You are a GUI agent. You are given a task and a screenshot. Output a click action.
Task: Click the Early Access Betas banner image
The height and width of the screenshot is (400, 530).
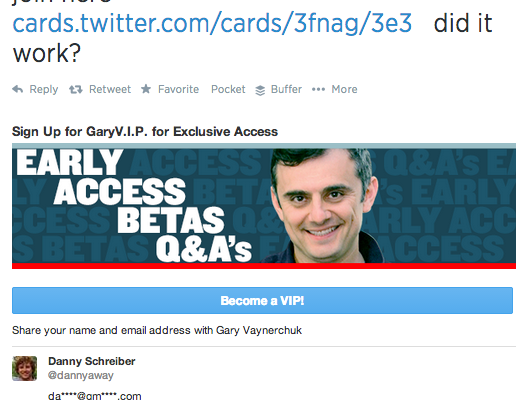click(x=264, y=206)
